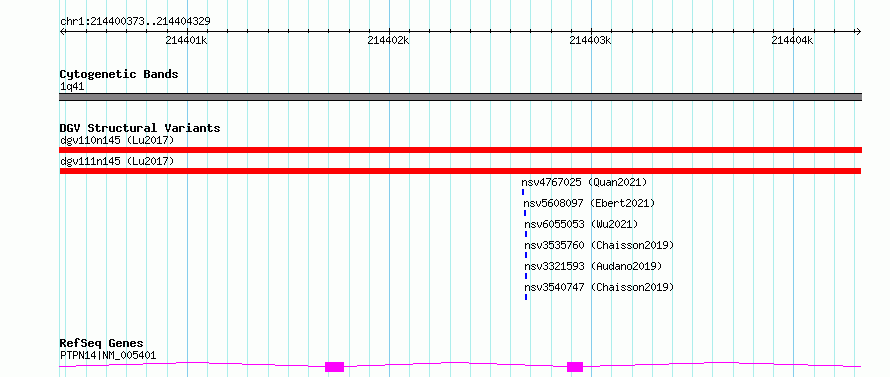Image resolution: width=890 pixels, height=377 pixels.
Task: Click the ruler's right arrowhead
Action: [x=858, y=31]
